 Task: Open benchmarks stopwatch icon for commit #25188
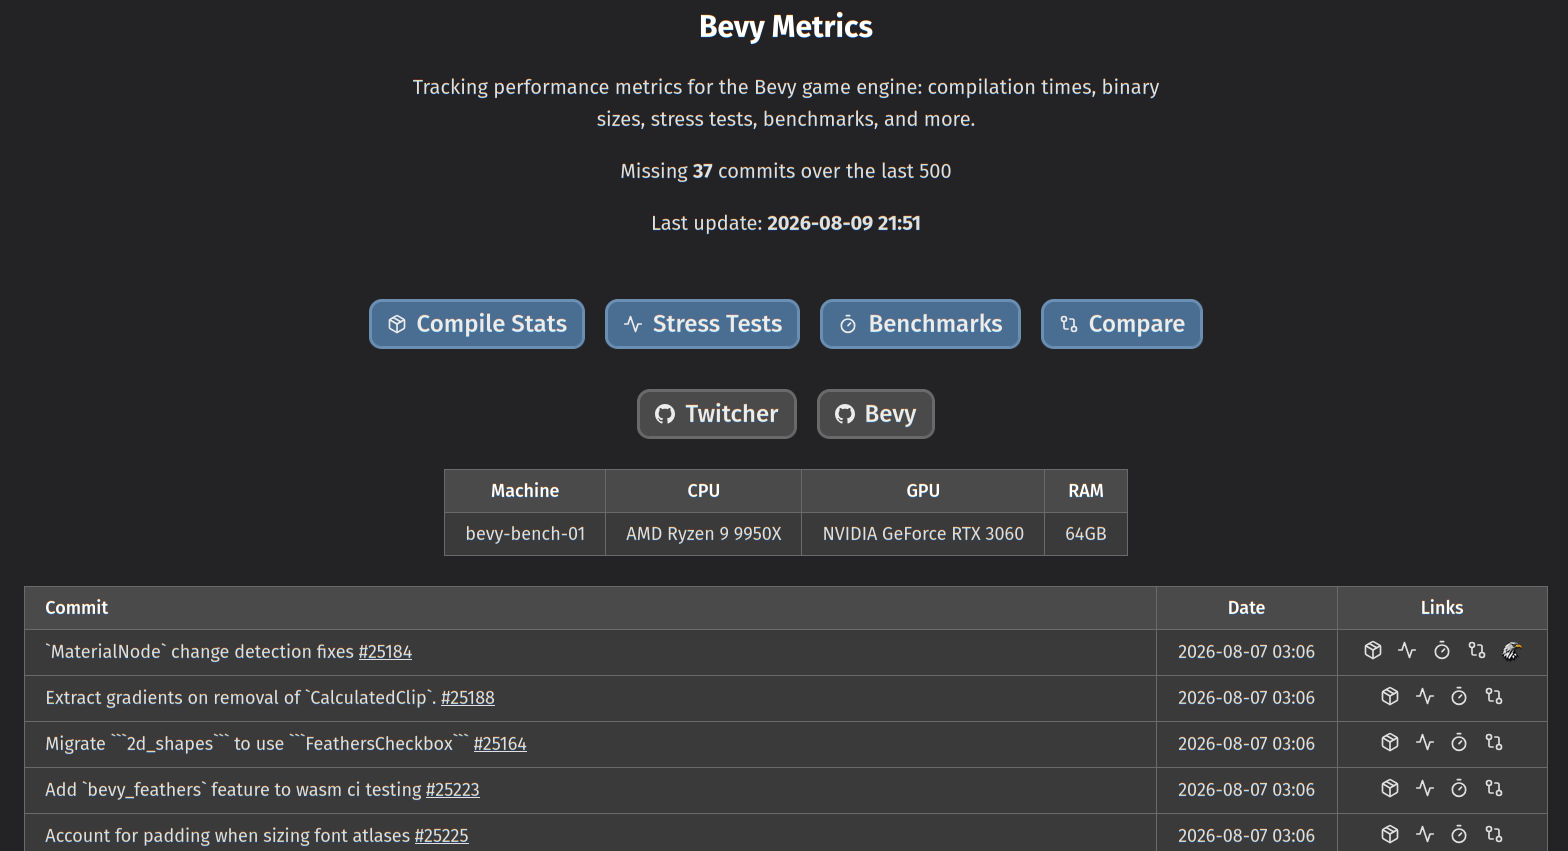[x=1459, y=696]
